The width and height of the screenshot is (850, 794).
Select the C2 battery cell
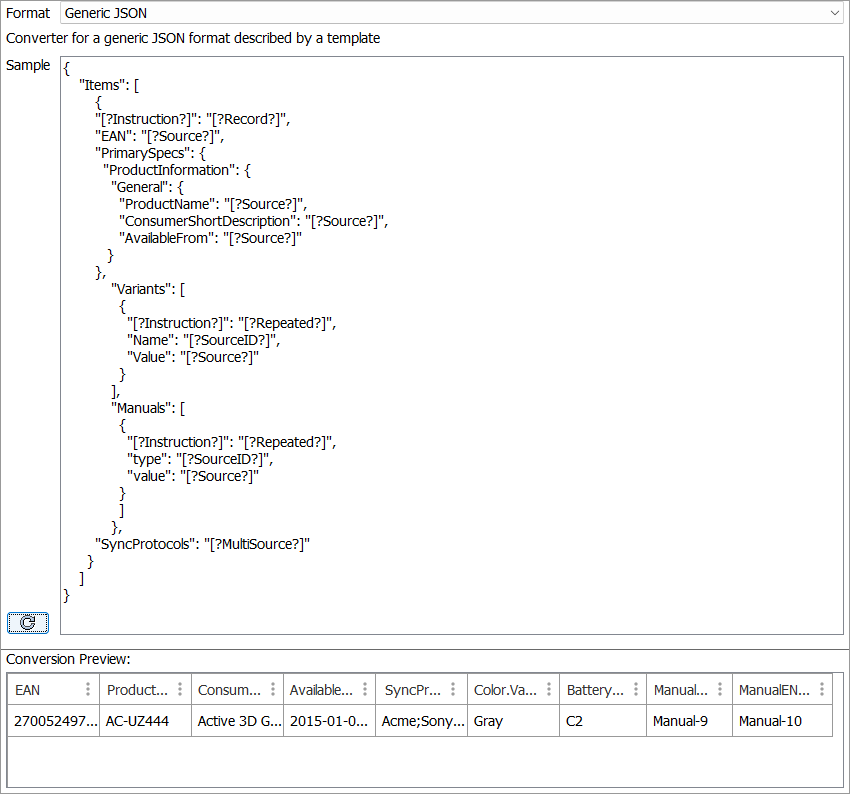(603, 721)
